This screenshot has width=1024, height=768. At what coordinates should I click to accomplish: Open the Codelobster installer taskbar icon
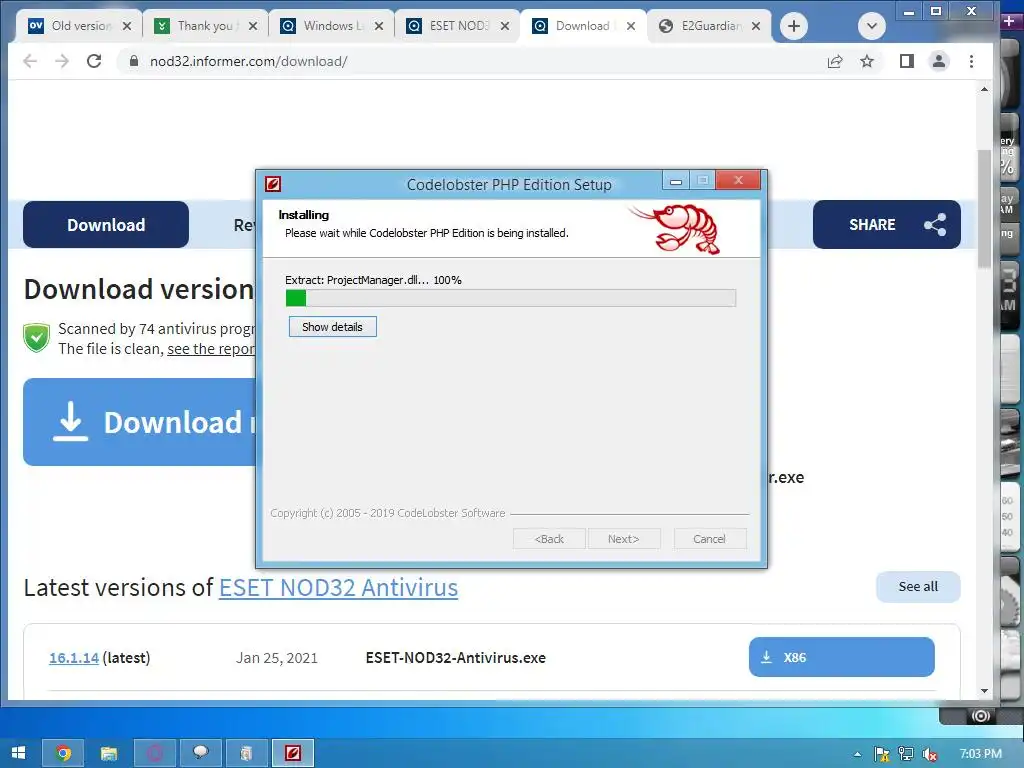(293, 753)
